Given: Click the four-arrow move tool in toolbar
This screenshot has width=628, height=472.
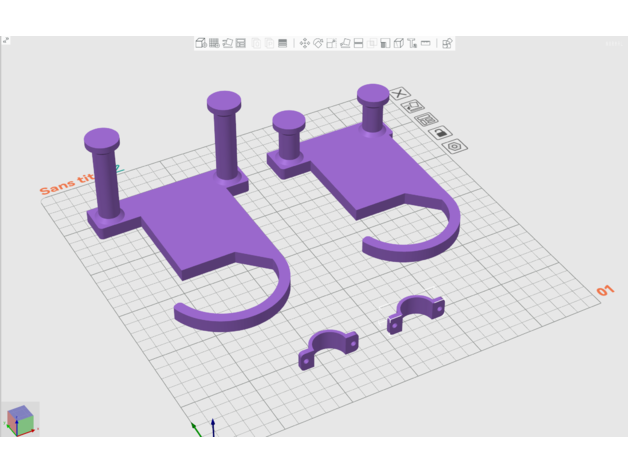Looking at the screenshot, I should pyautogui.click(x=305, y=44).
